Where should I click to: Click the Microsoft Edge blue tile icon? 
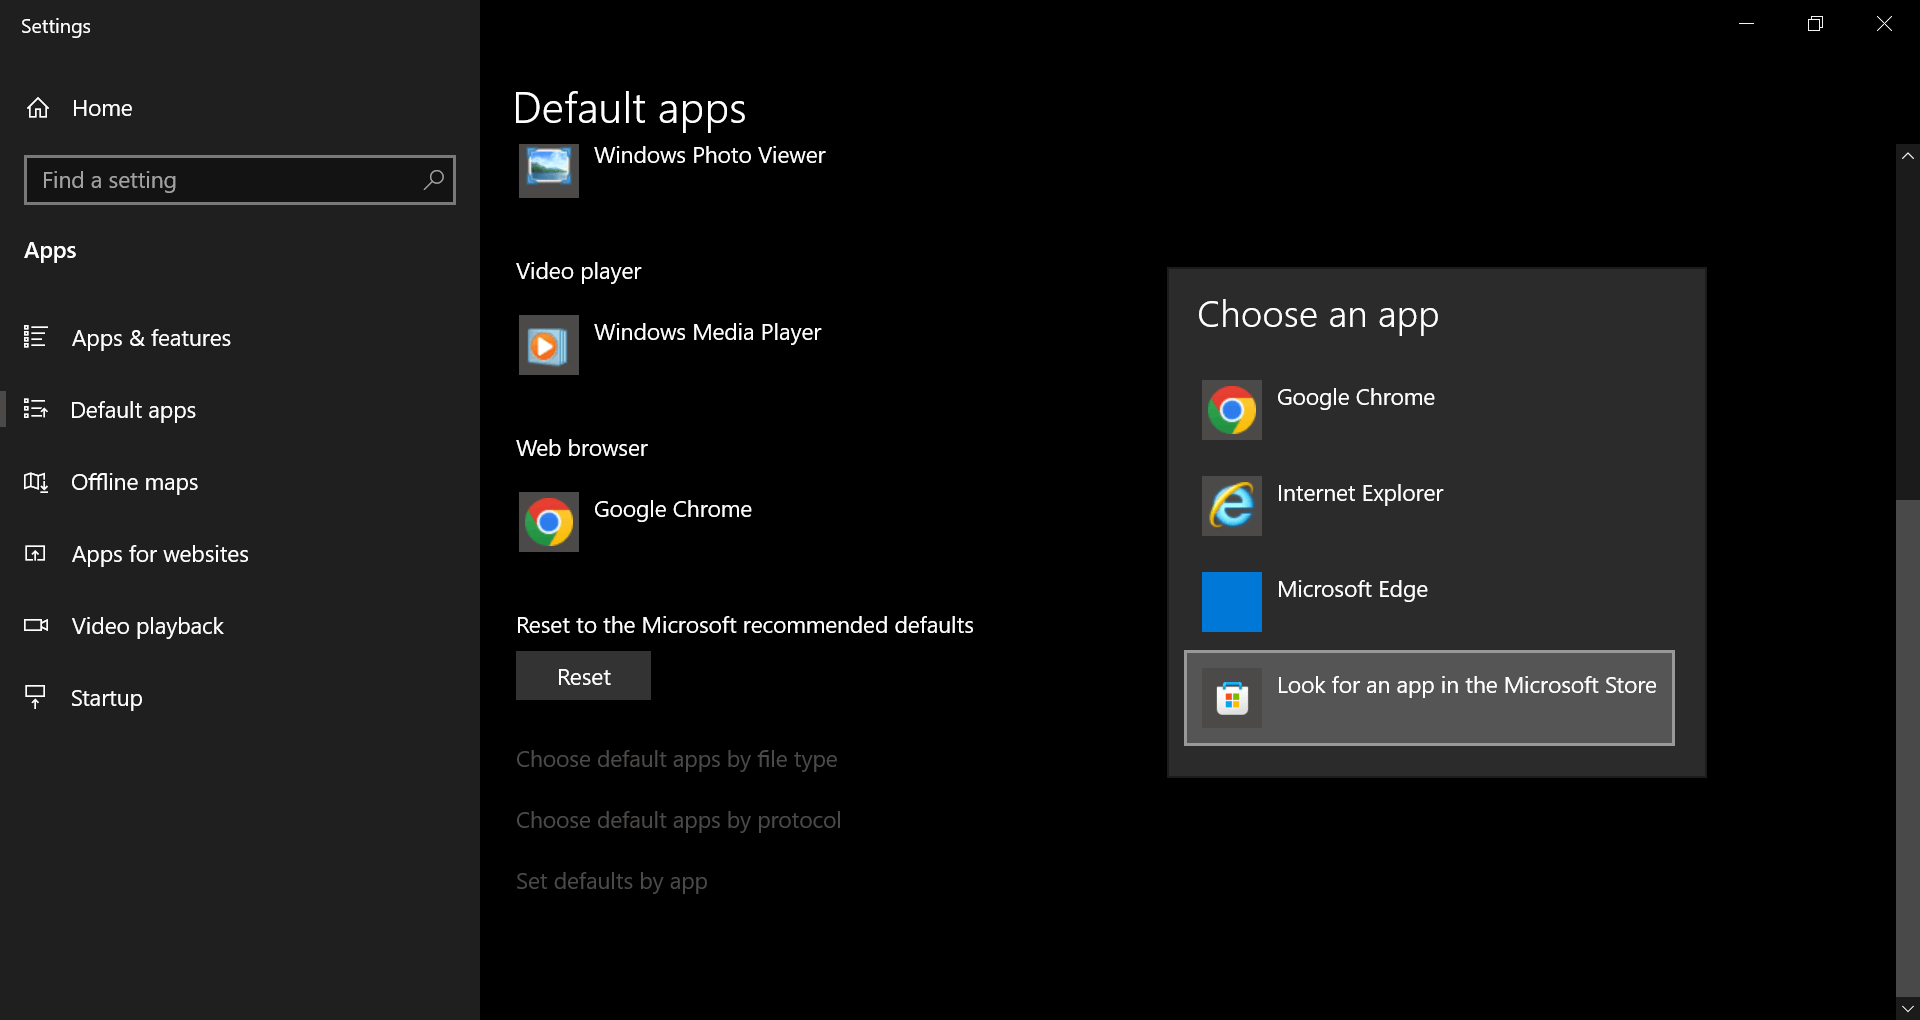pyautogui.click(x=1232, y=602)
